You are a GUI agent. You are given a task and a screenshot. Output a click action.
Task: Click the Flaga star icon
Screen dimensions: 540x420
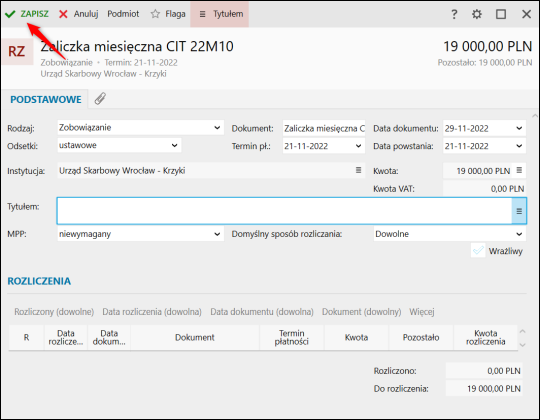coord(155,14)
